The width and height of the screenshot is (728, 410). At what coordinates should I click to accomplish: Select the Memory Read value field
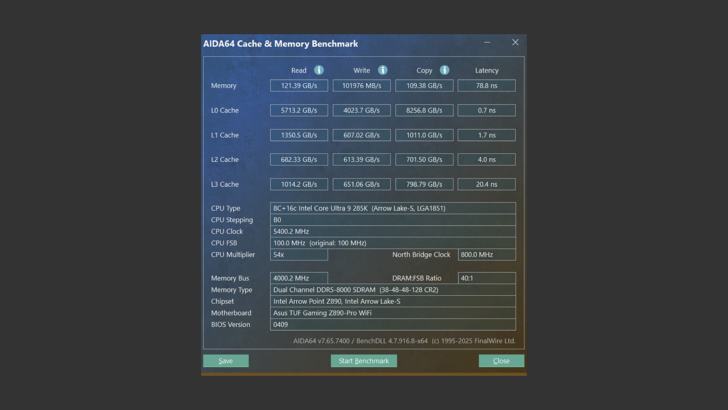299,86
